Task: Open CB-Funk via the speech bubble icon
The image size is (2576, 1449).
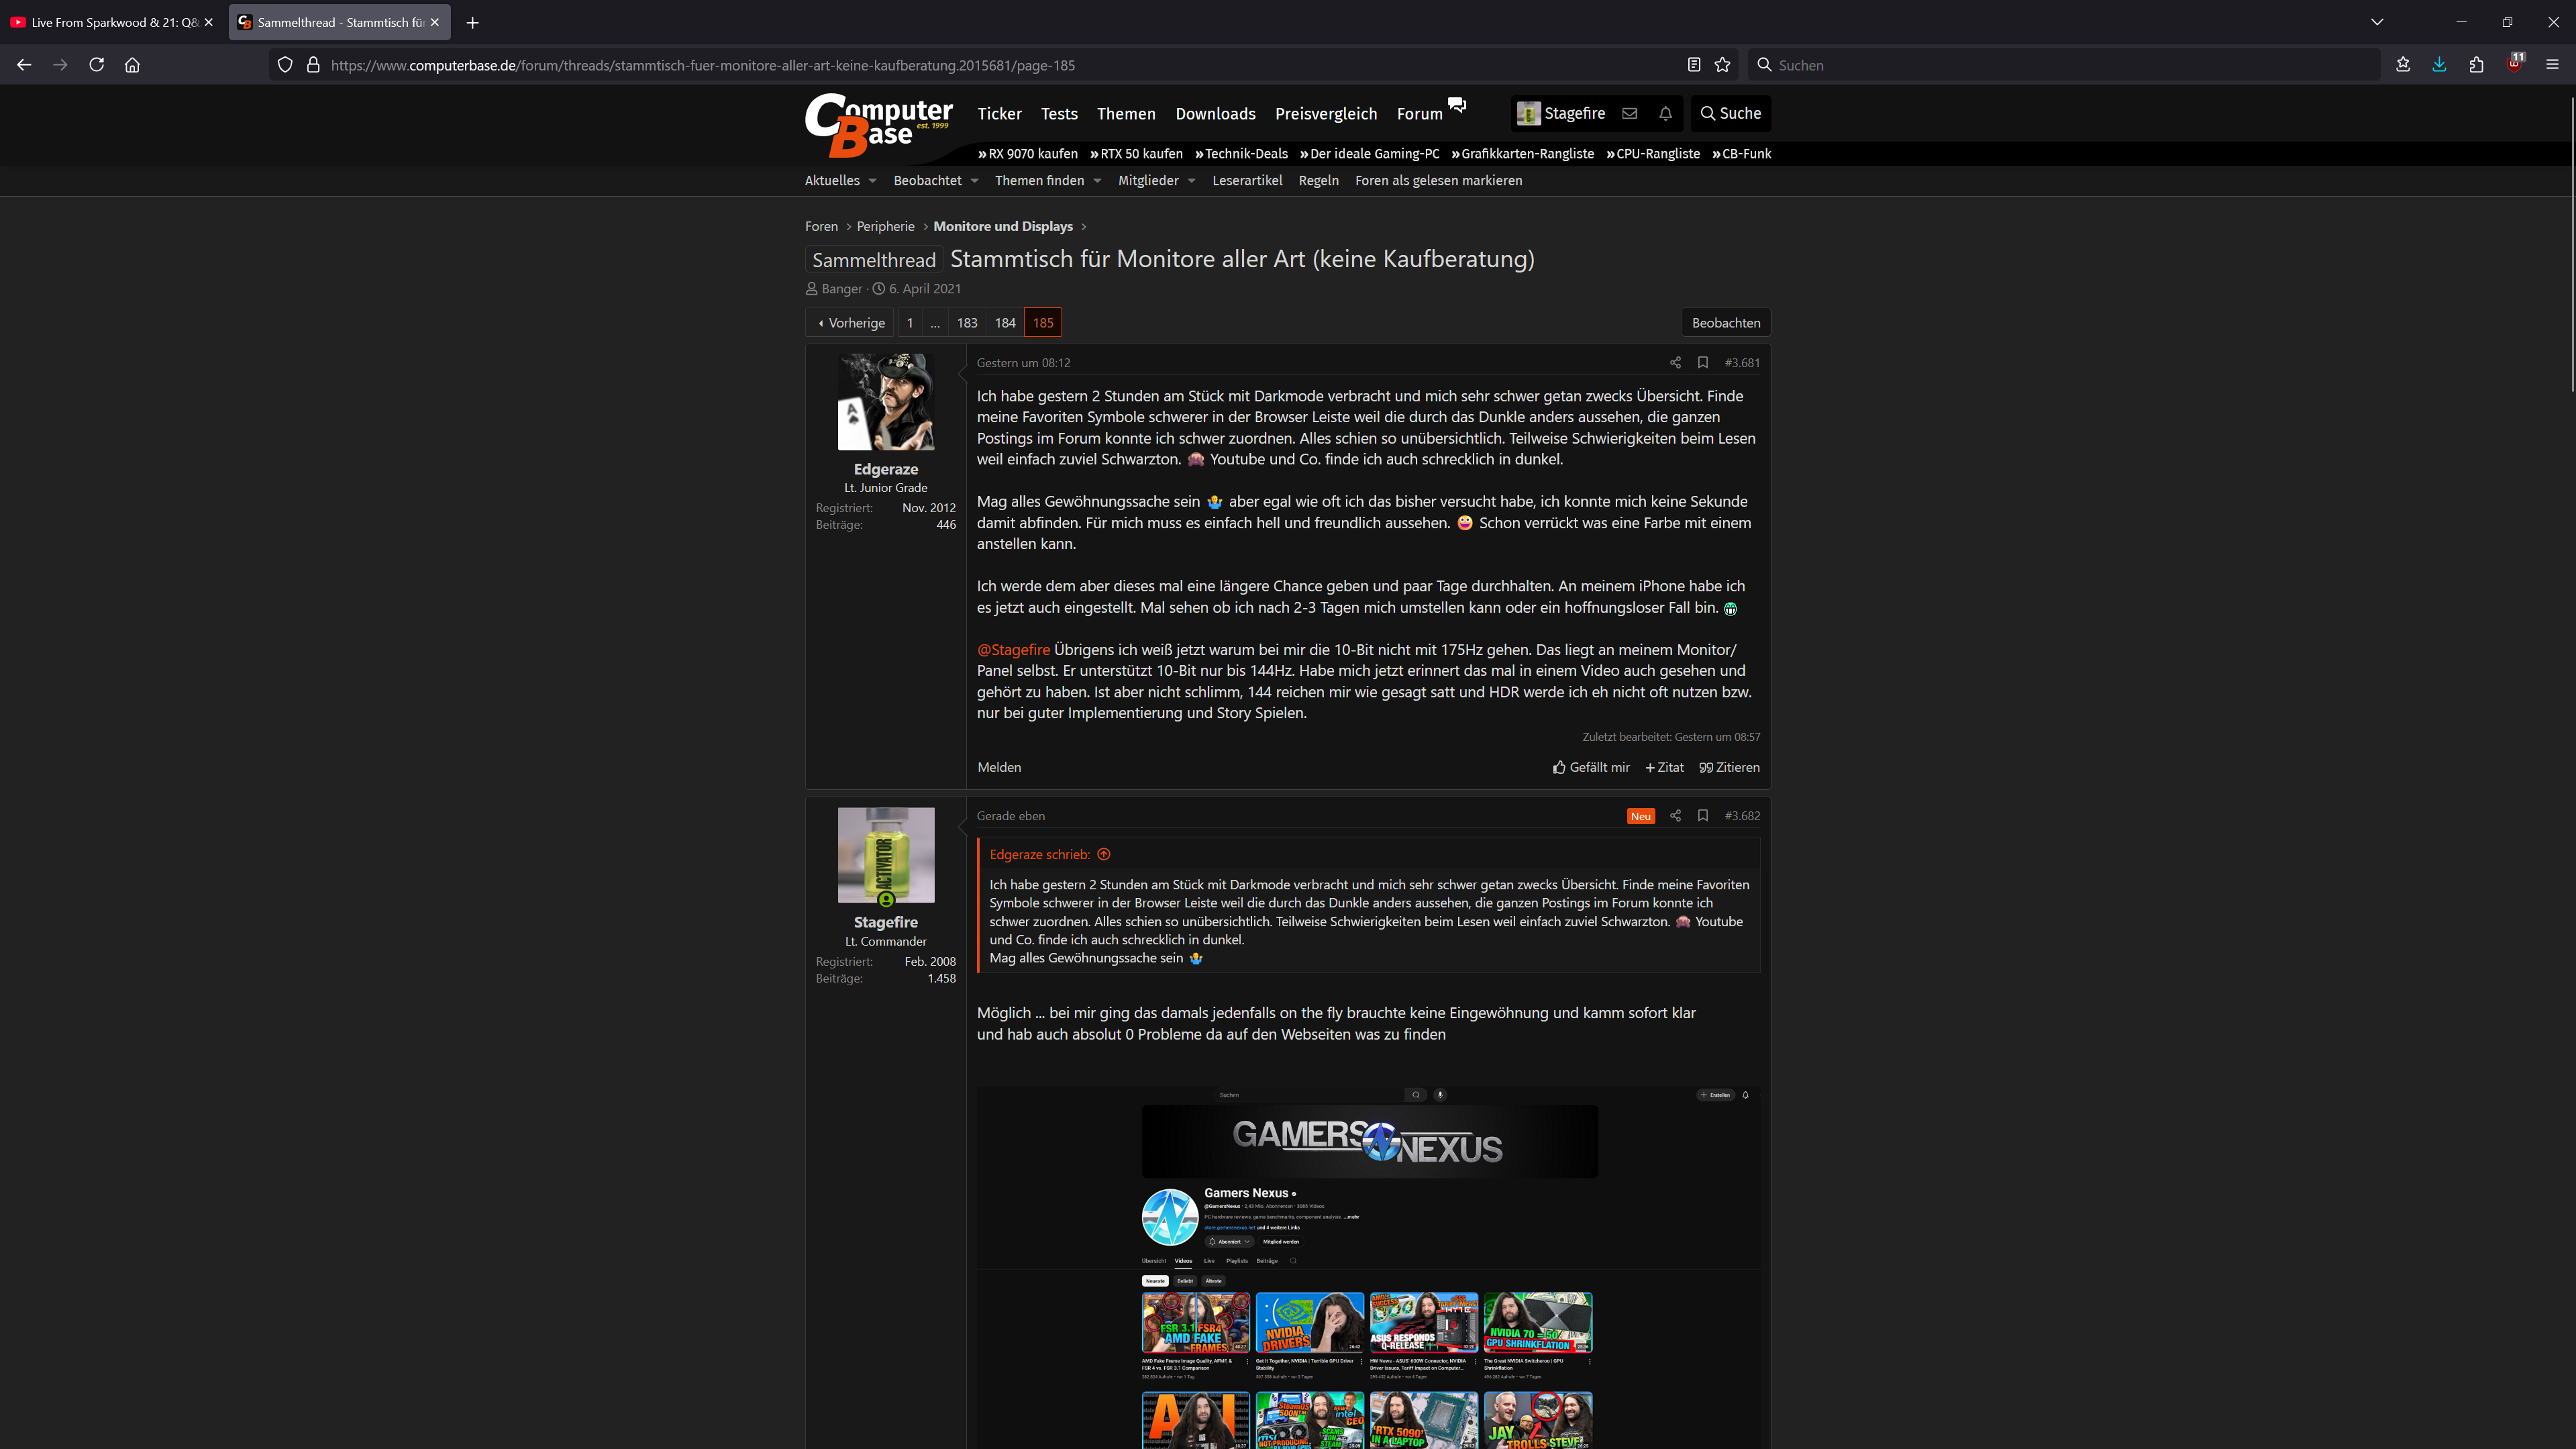Action: 1457,105
